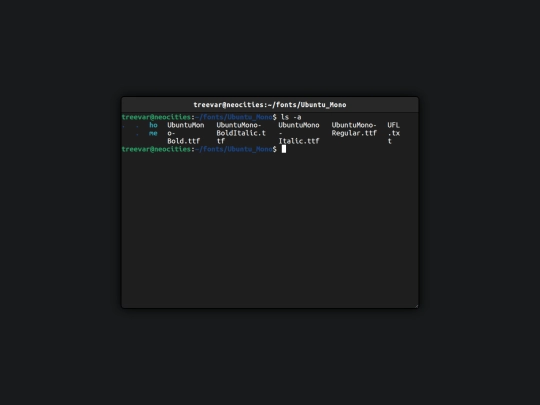Click the terminal title bar text
The width and height of the screenshot is (540, 405).
tap(270, 105)
